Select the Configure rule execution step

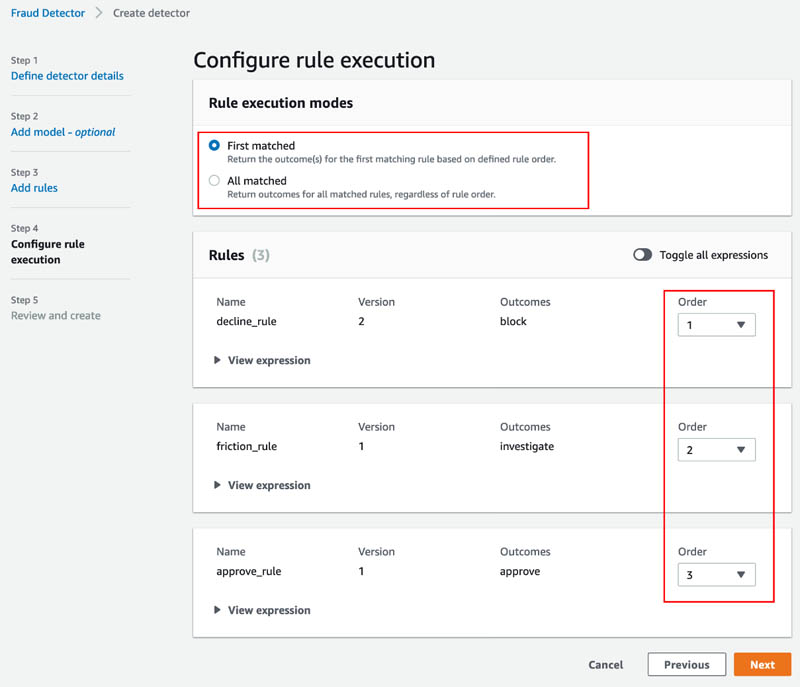click(x=48, y=252)
